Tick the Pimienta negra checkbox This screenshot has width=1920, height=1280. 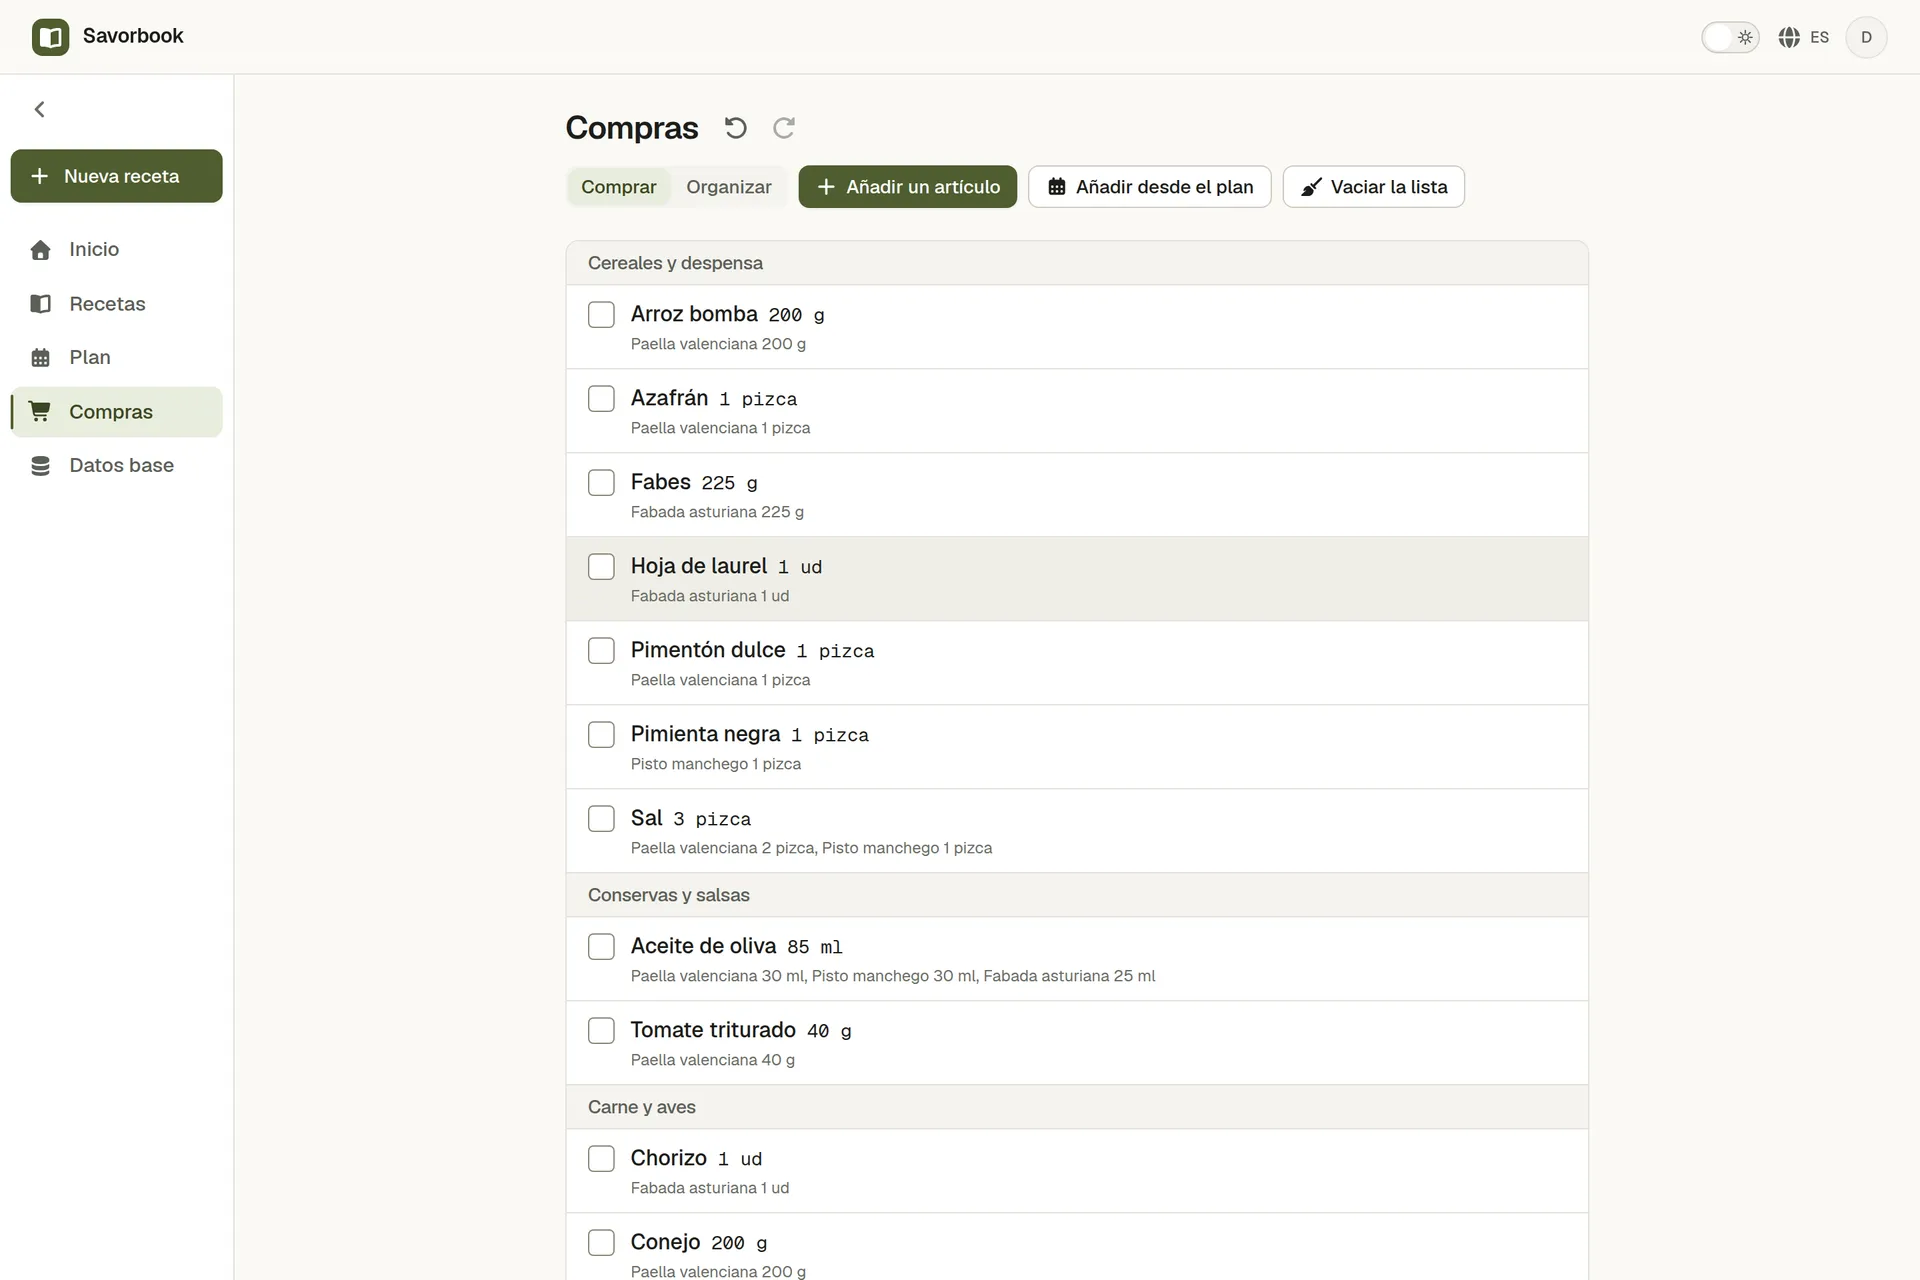pyautogui.click(x=601, y=735)
